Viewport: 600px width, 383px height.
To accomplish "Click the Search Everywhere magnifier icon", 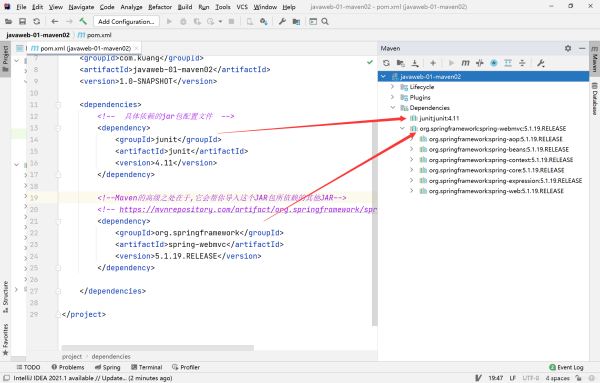I will [325, 21].
